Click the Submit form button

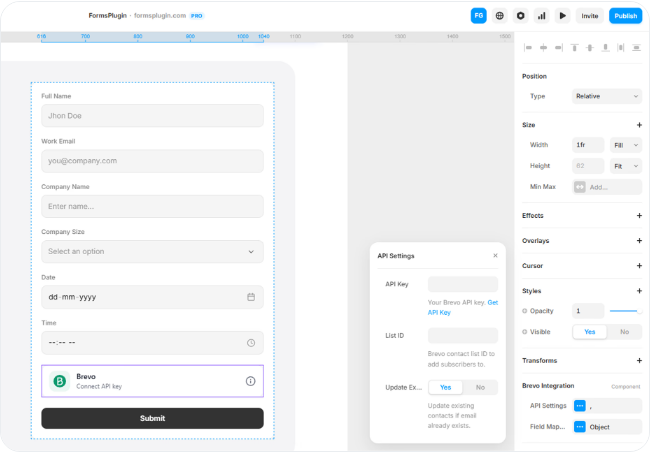pyautogui.click(x=153, y=418)
